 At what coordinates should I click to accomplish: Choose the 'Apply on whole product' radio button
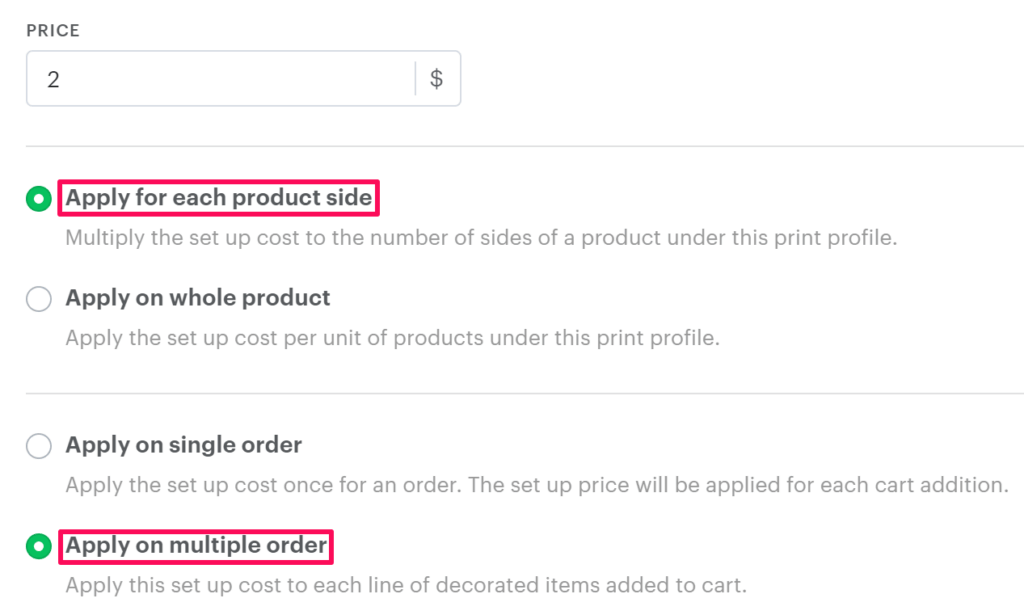tap(38, 299)
